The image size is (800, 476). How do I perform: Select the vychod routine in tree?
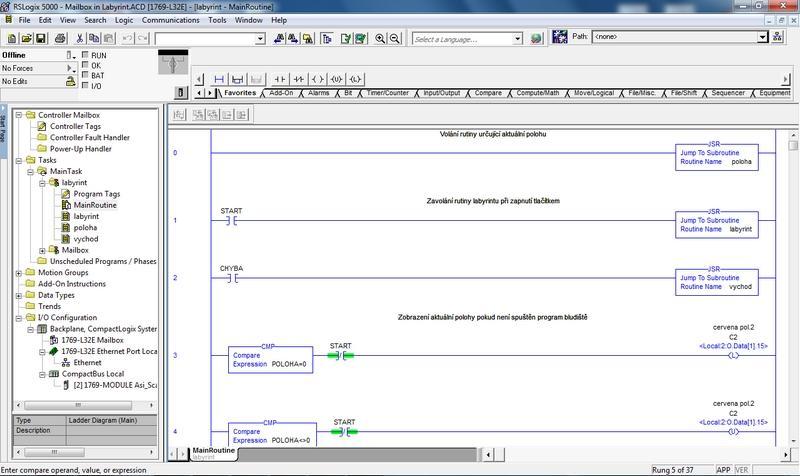pyautogui.click(x=86, y=239)
